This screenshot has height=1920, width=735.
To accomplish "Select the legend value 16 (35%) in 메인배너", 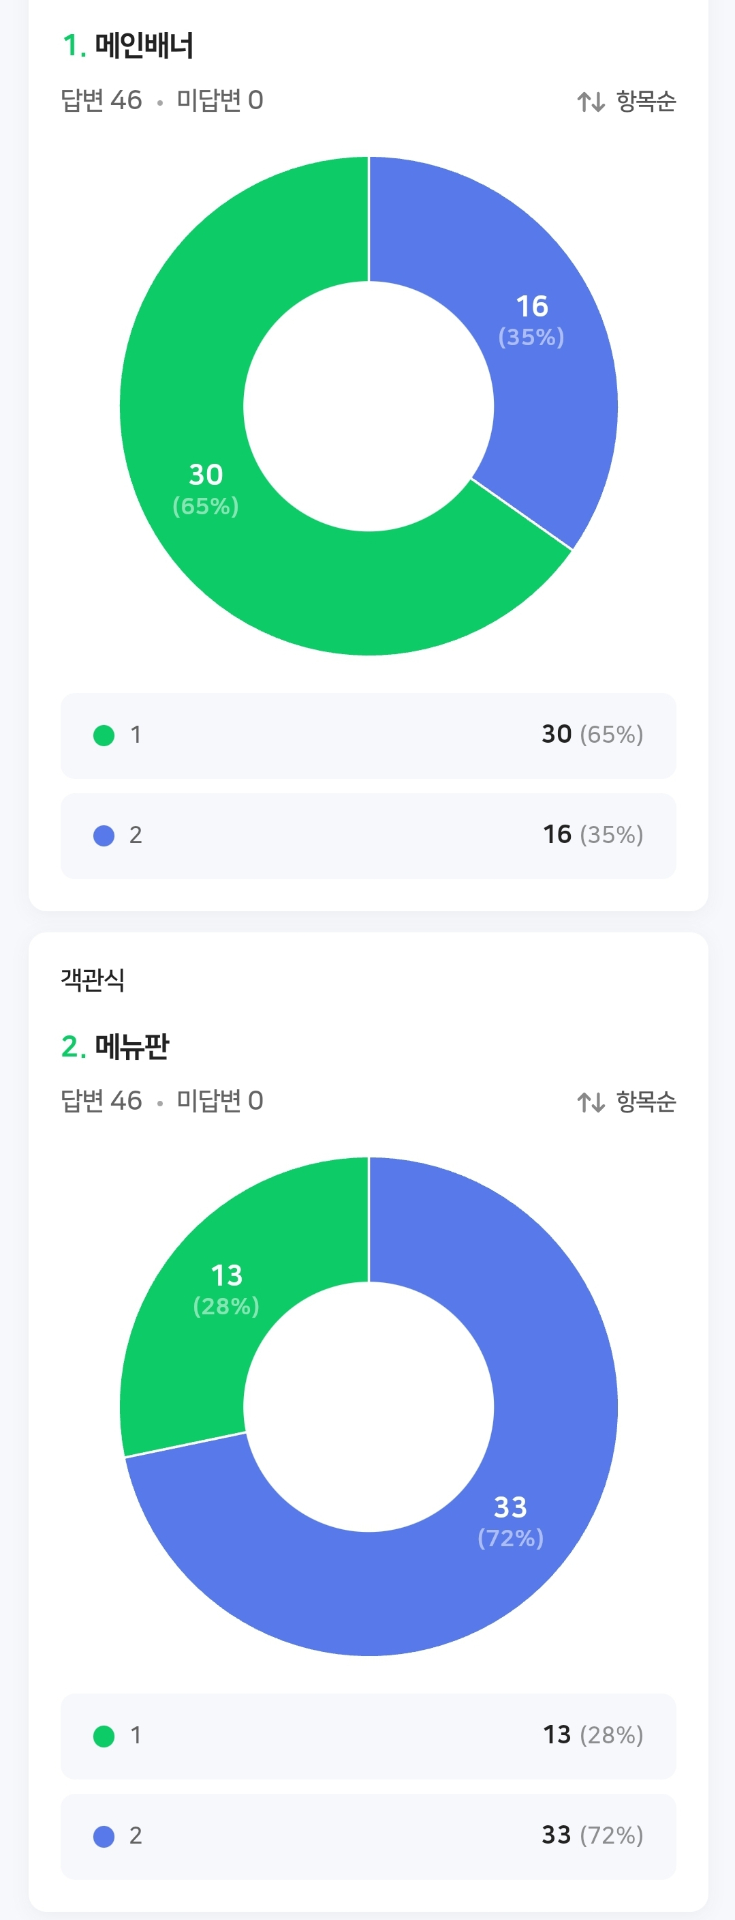I will coord(592,835).
